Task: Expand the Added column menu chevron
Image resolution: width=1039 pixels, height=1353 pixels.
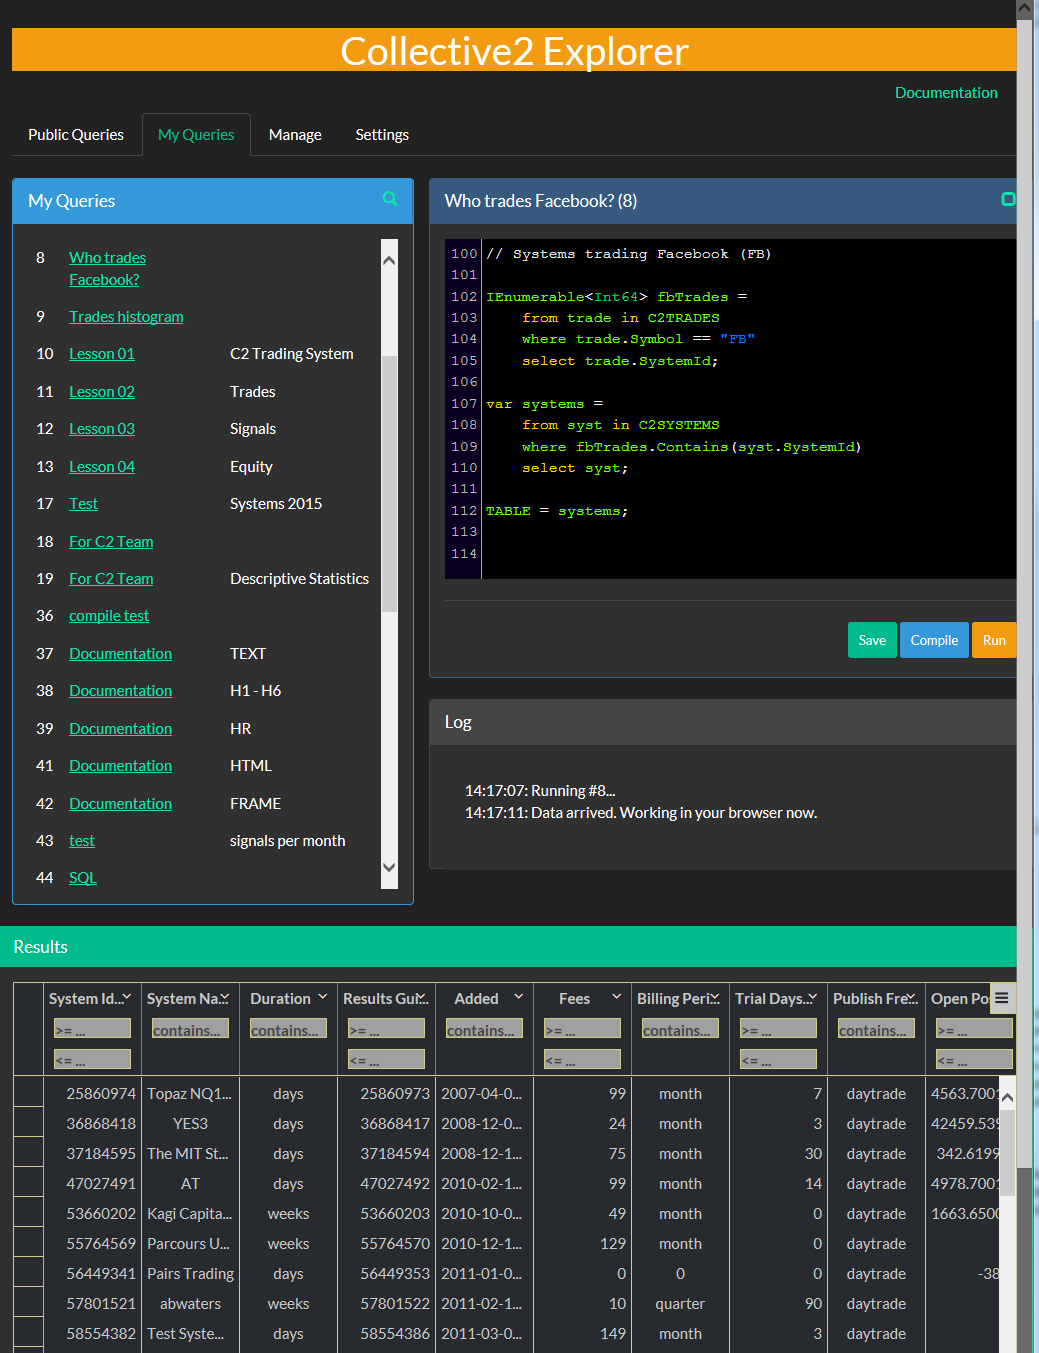Action: coord(518,998)
